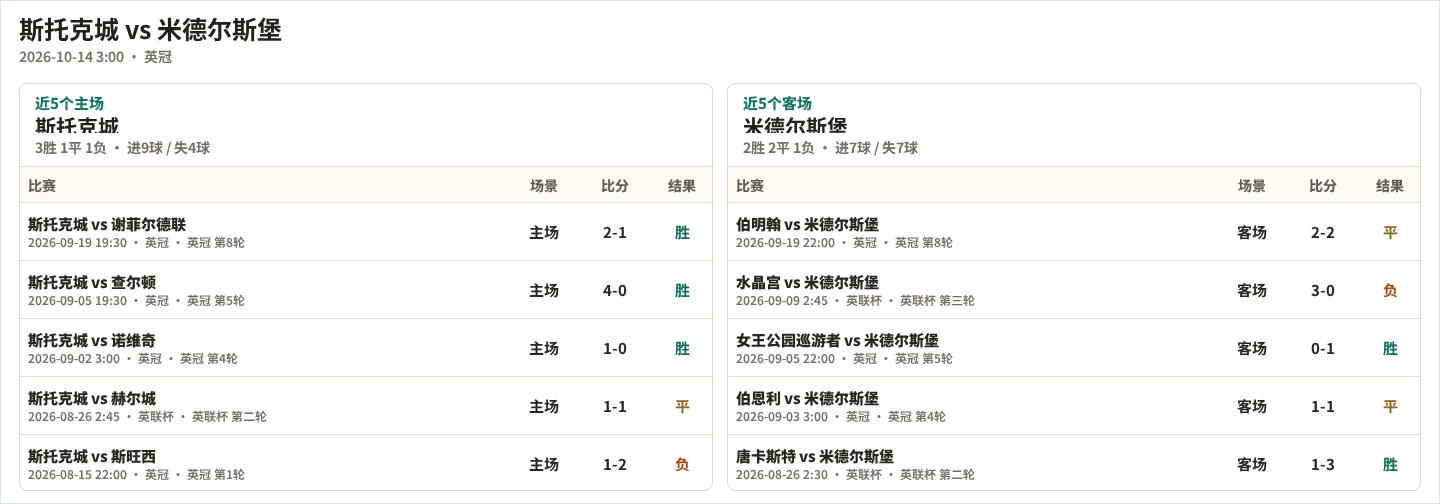Image resolution: width=1440 pixels, height=504 pixels.
Task: Click the 负 result for 斯旺西 match
Action: pyautogui.click(x=682, y=465)
